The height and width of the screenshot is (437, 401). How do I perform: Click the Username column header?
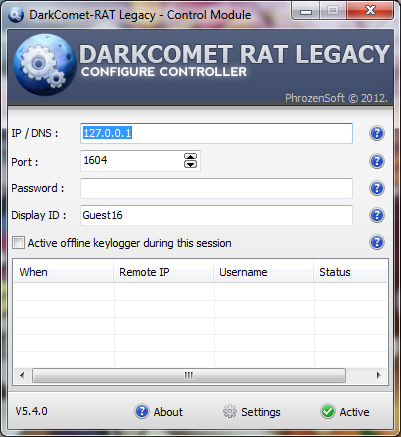(x=263, y=272)
